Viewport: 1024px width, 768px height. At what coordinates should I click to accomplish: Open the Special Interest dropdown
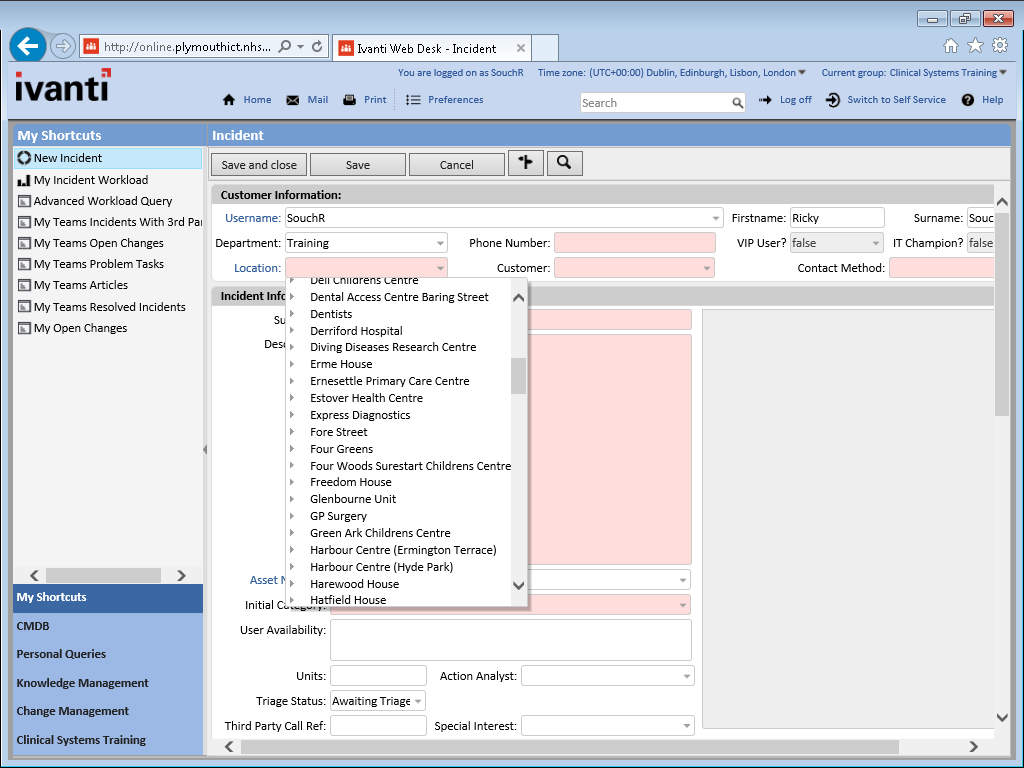[686, 726]
